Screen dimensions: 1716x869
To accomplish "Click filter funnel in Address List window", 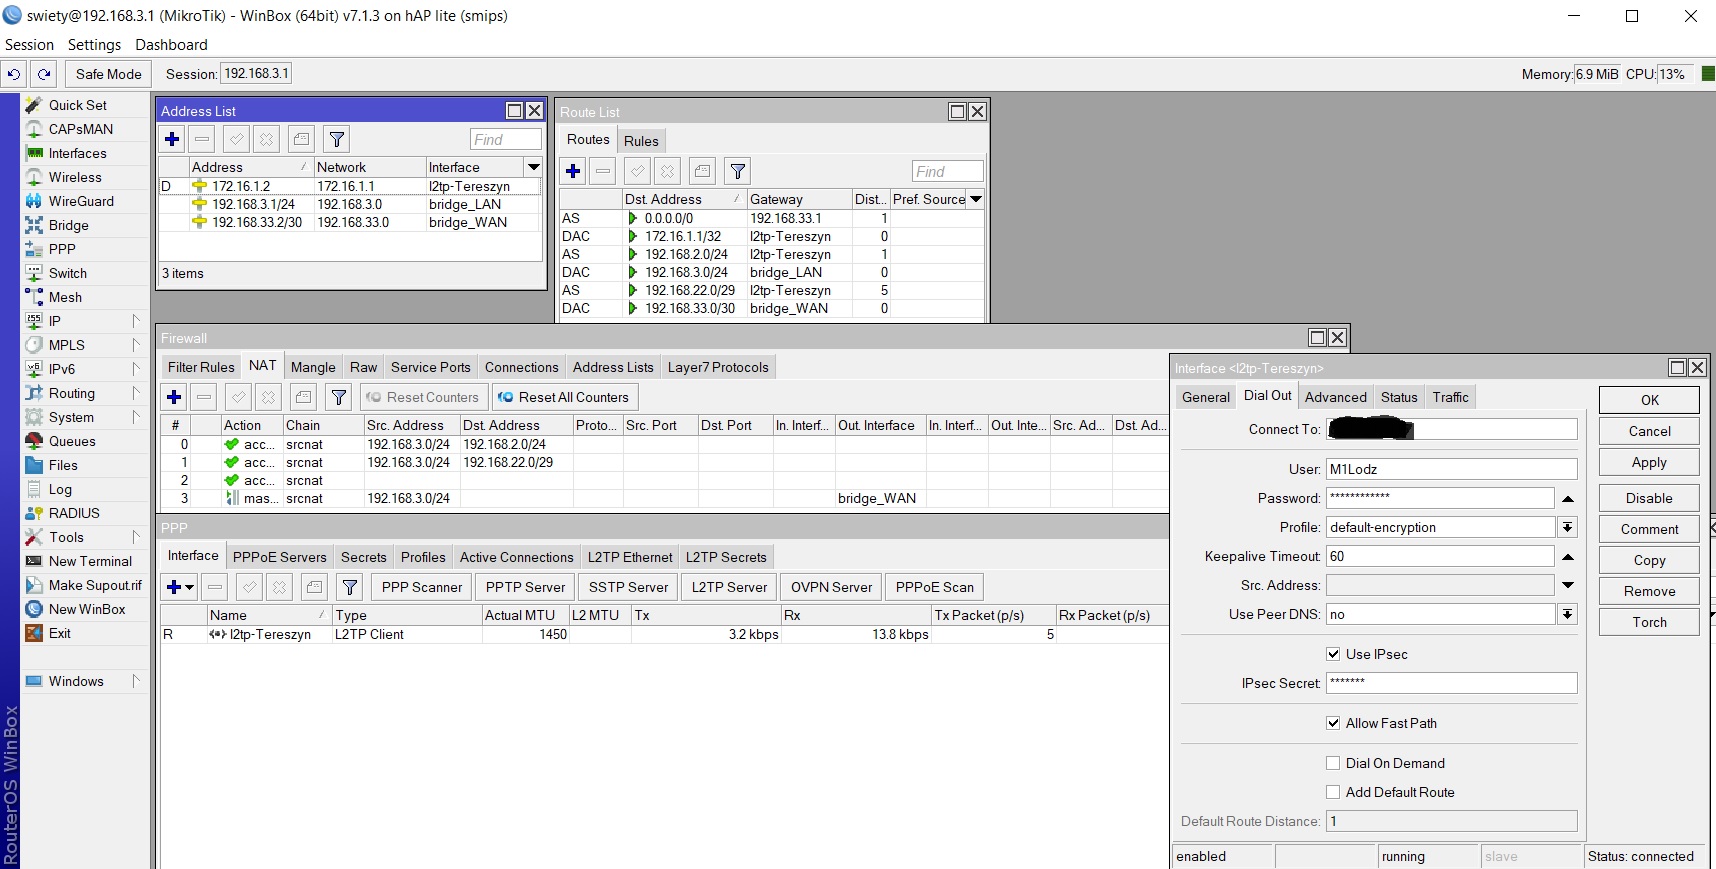I will tap(337, 139).
